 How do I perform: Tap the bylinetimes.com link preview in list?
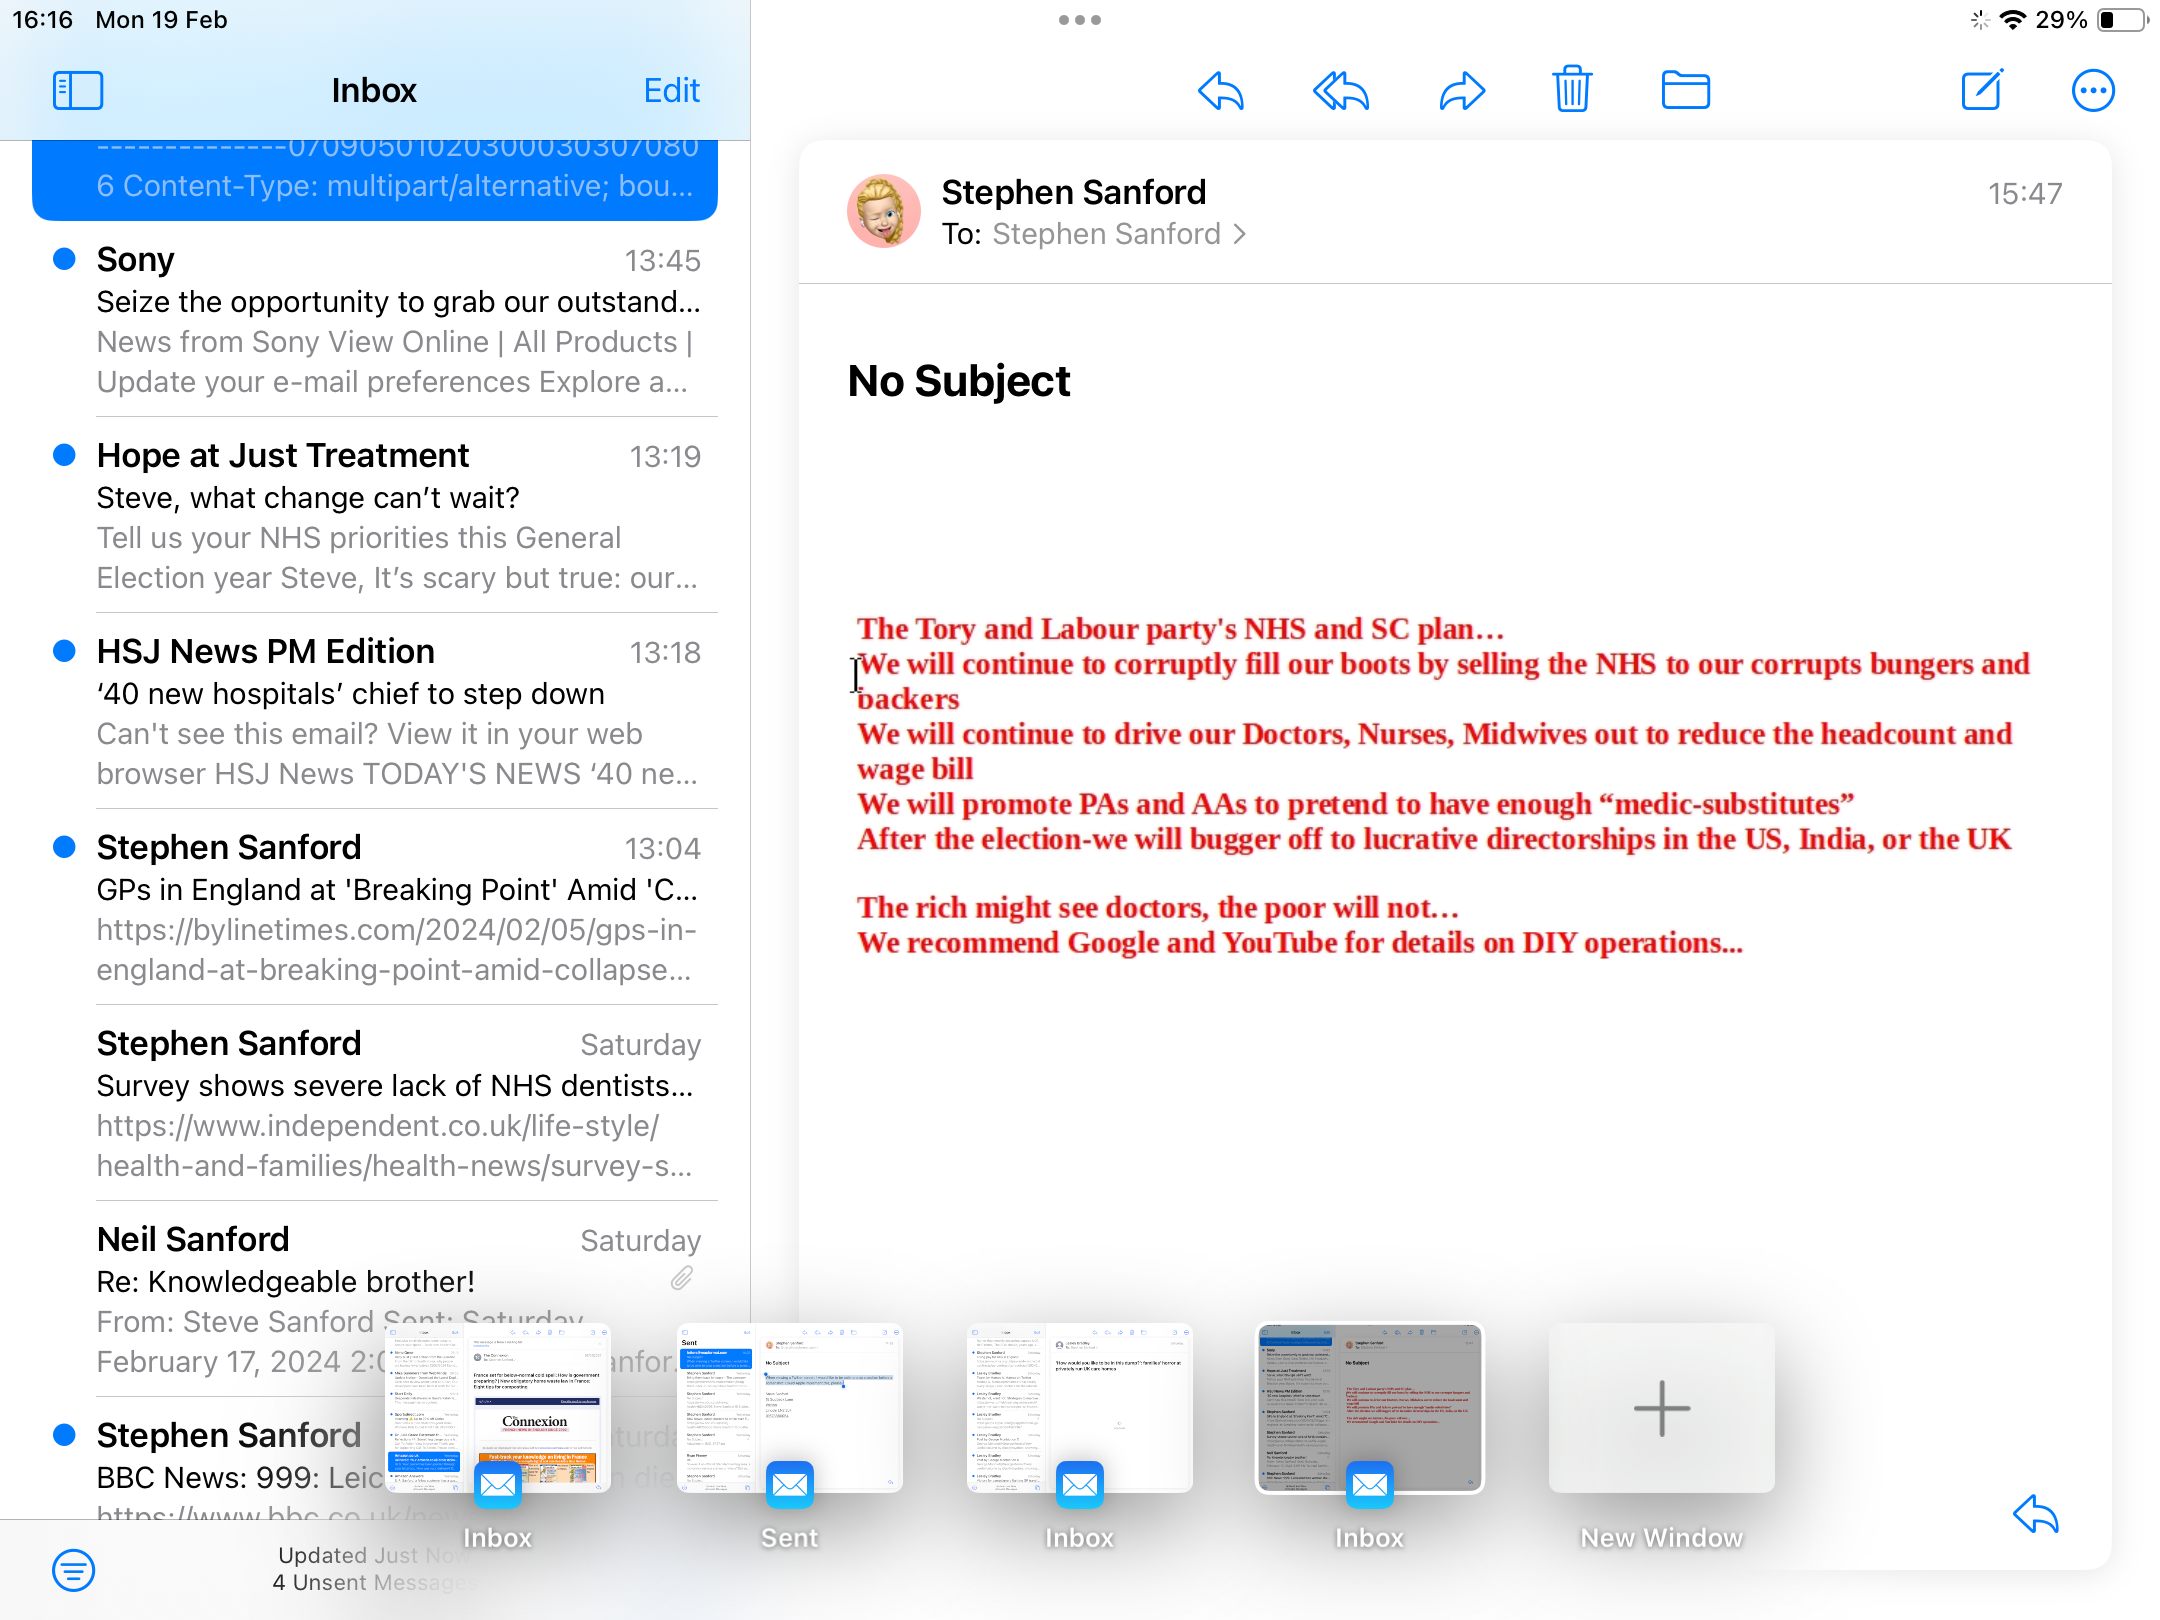tap(397, 950)
